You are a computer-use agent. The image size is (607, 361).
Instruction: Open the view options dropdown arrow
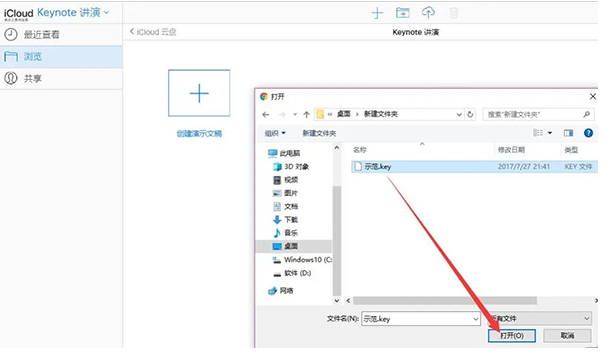click(x=550, y=133)
